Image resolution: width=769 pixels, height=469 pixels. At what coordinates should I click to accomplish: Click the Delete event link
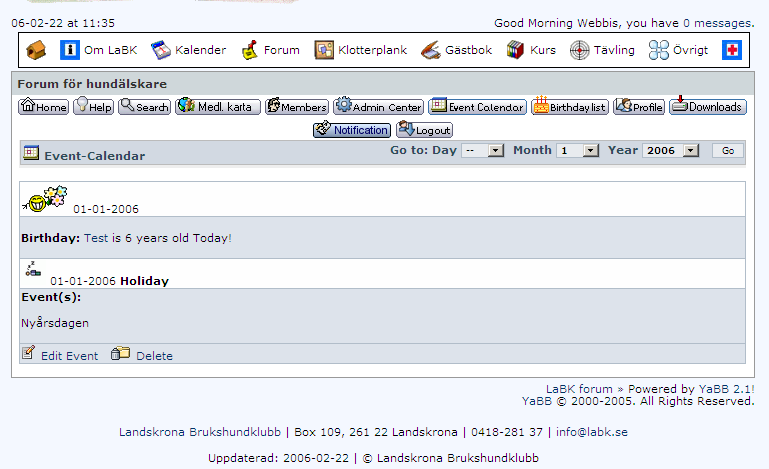tap(154, 356)
